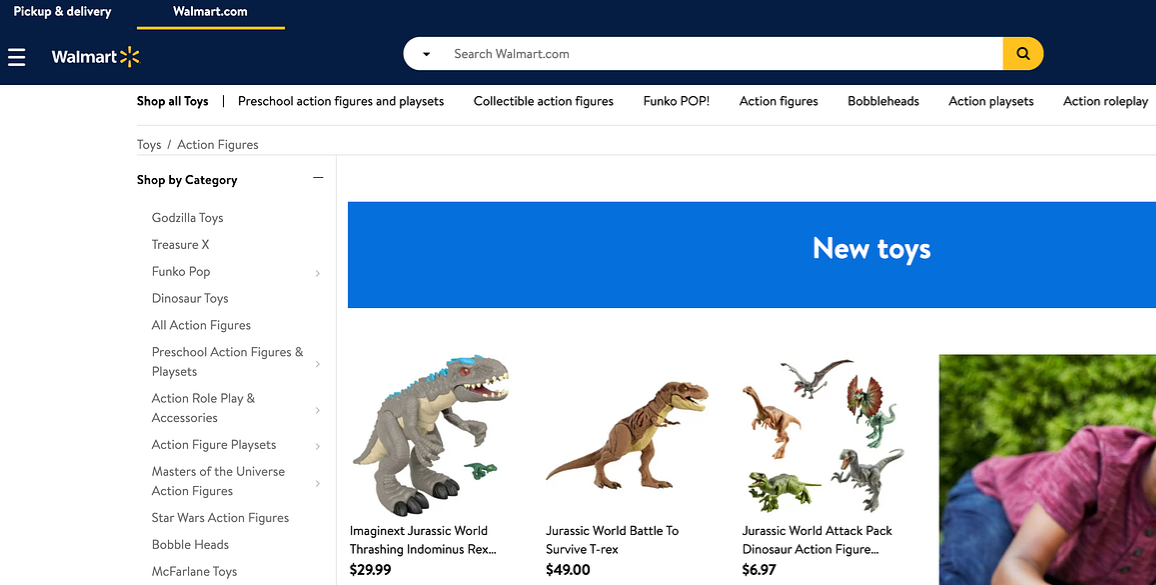Open McFarlane Toys category
The width and height of the screenshot is (1156, 585).
click(195, 572)
